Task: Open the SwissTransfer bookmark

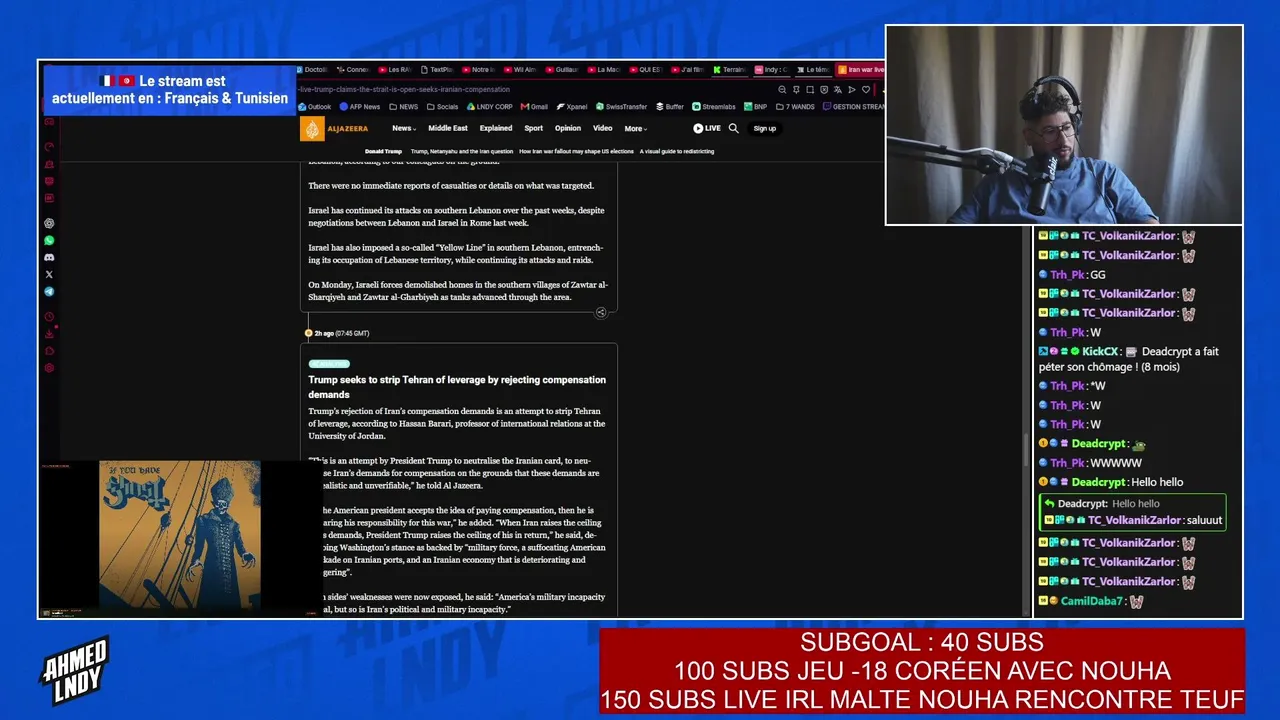Action: click(x=622, y=106)
